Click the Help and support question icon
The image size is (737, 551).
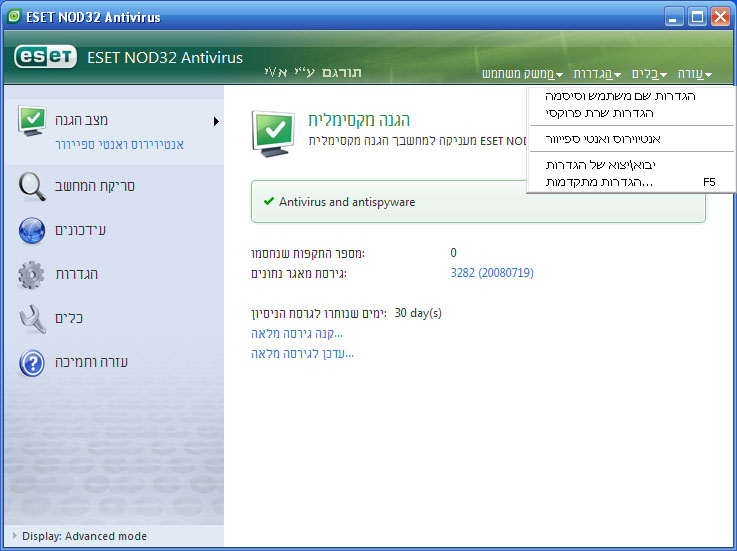coord(33,362)
